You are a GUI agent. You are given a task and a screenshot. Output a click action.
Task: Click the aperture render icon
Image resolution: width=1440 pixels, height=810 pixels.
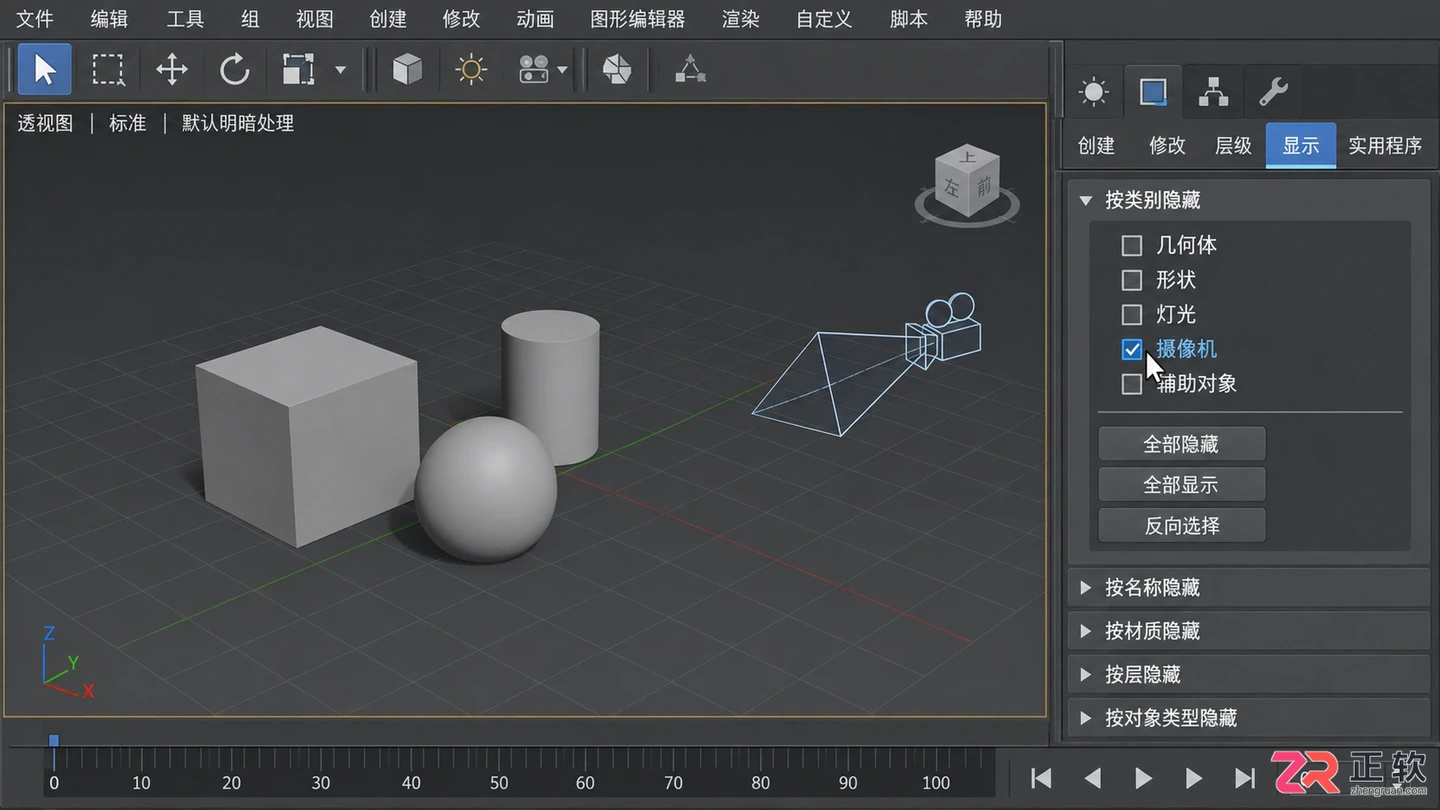pyautogui.click(x=617, y=69)
